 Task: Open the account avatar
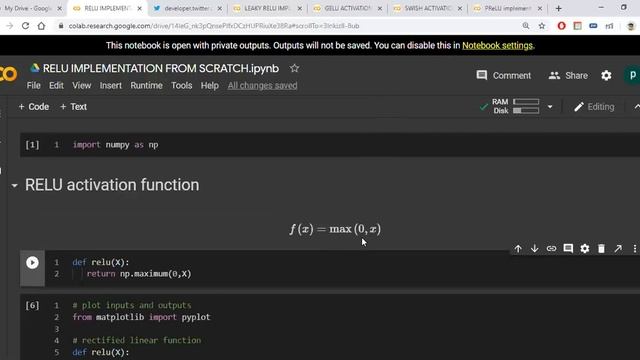tap(632, 76)
